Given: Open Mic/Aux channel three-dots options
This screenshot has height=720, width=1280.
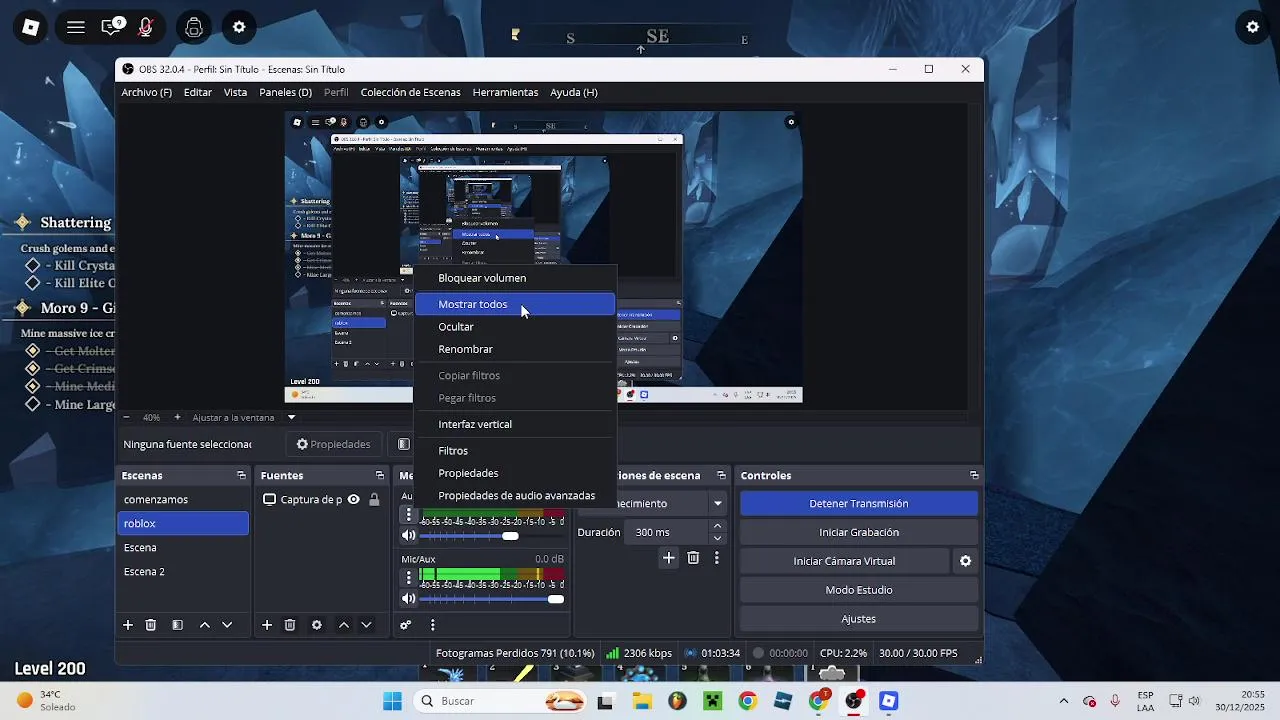Looking at the screenshot, I should pos(408,577).
